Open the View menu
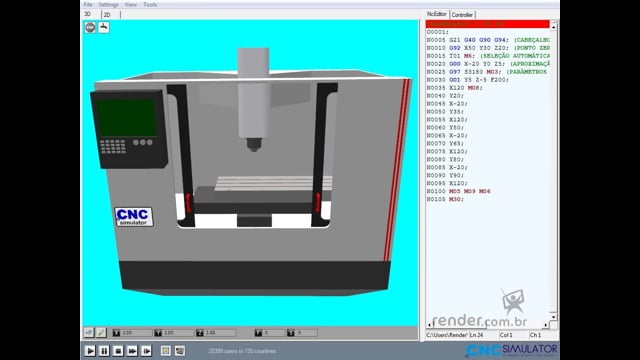The height and width of the screenshot is (360, 640). [x=131, y=4]
